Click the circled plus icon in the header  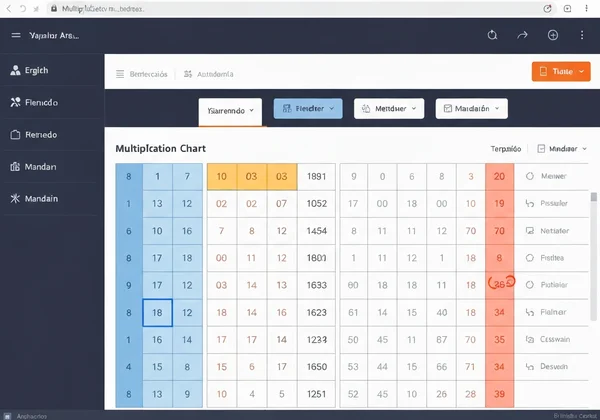[552, 35]
